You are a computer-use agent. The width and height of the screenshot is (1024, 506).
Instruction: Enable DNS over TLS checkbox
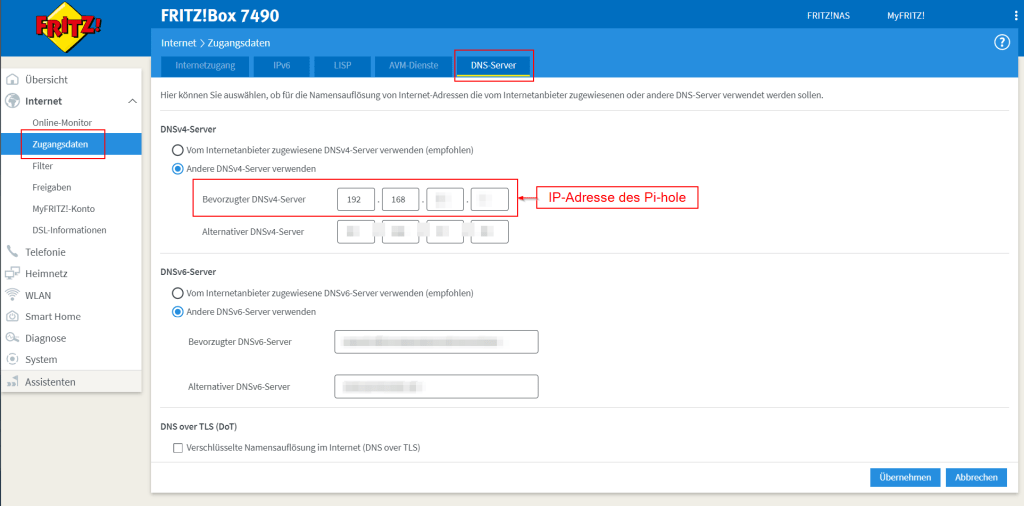(x=178, y=448)
